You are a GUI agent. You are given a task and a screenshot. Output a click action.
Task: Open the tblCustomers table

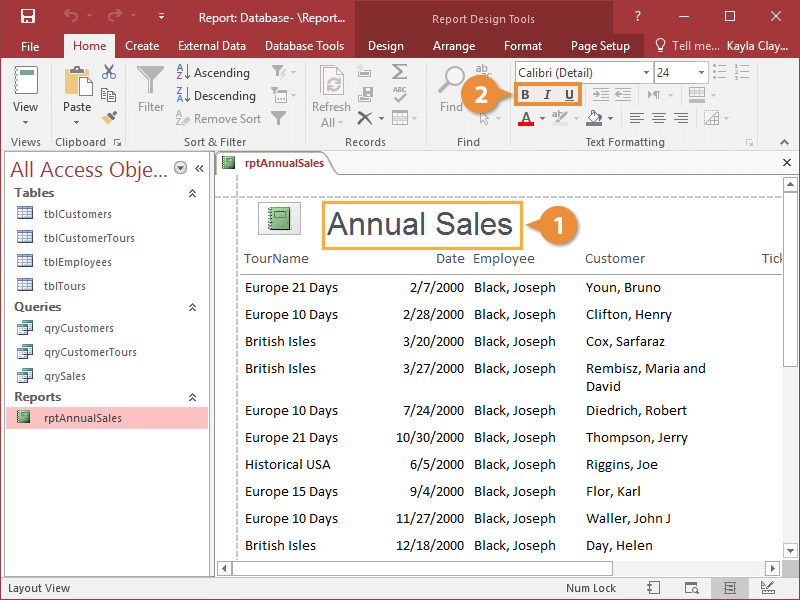coord(77,214)
